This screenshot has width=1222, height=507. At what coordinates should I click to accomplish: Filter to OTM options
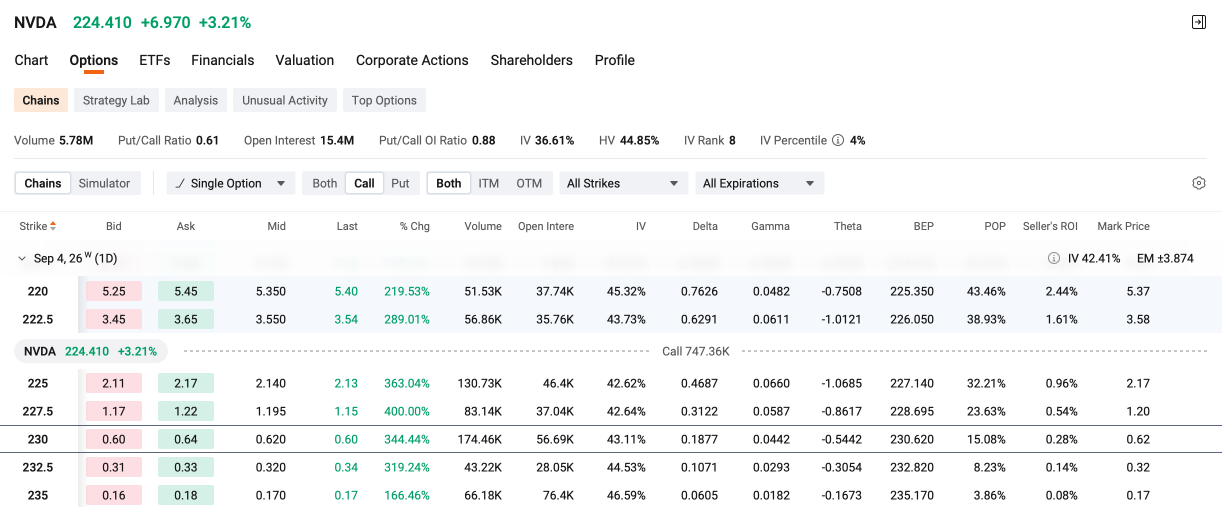(529, 183)
